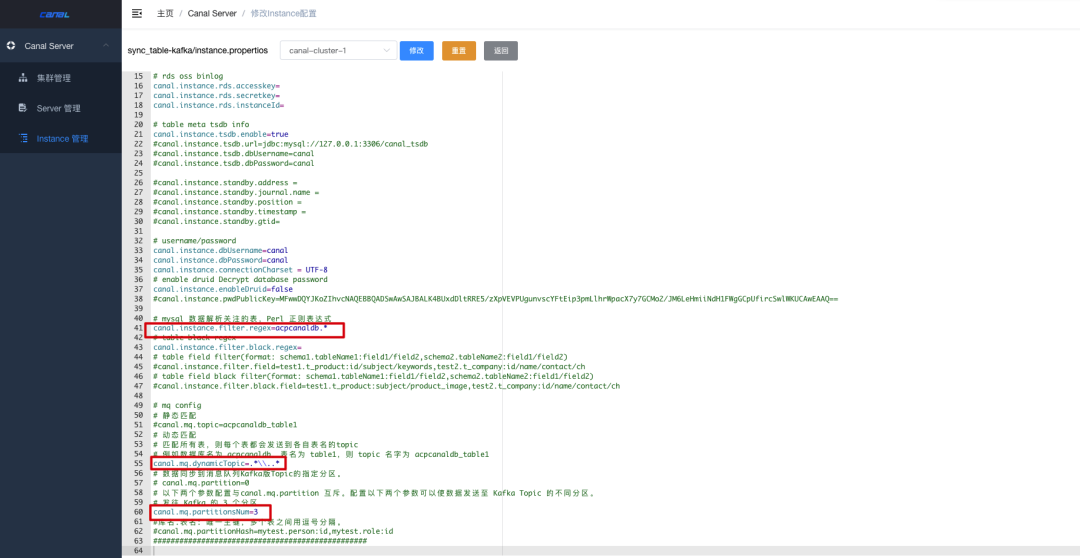Click the # rds oss binlog comment
1080x558 pixels.
point(188,76)
